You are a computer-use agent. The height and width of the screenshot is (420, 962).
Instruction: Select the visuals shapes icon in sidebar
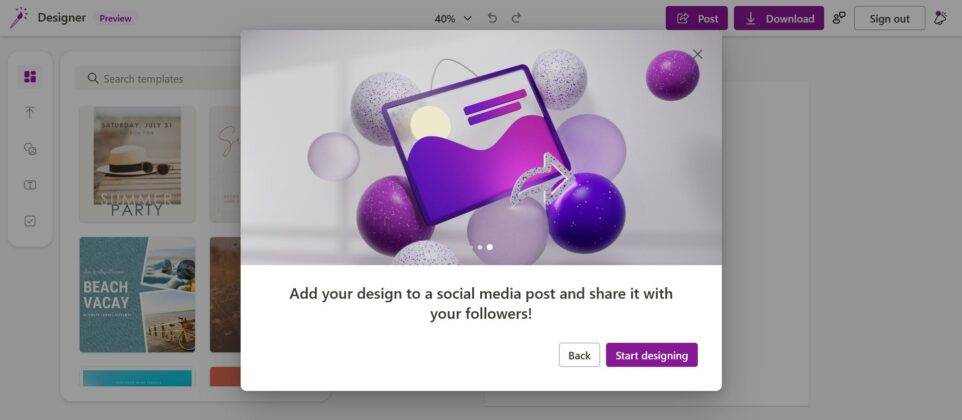point(30,149)
